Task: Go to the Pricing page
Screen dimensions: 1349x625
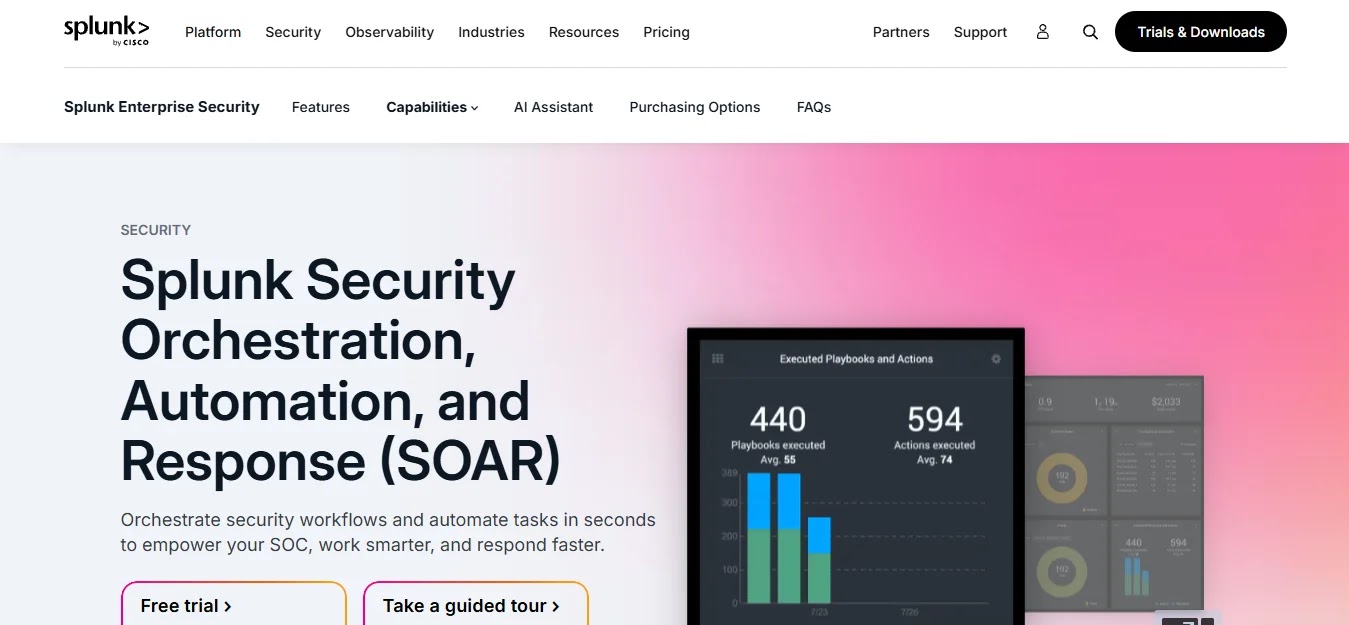Action: coord(666,32)
